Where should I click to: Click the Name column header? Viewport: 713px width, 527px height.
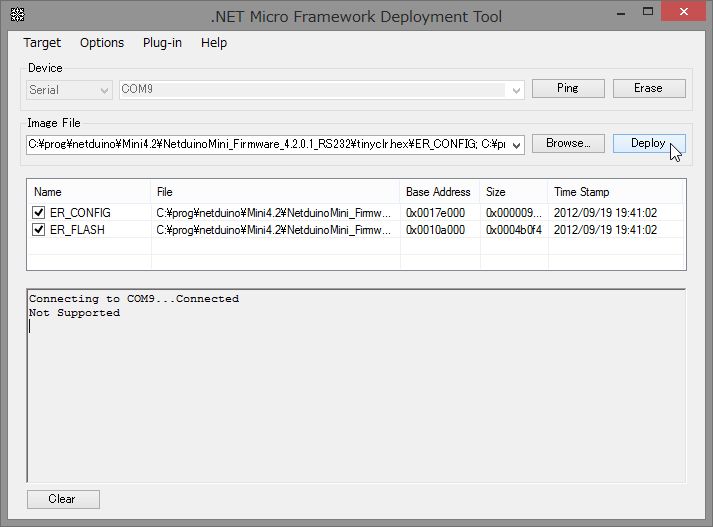click(x=89, y=192)
